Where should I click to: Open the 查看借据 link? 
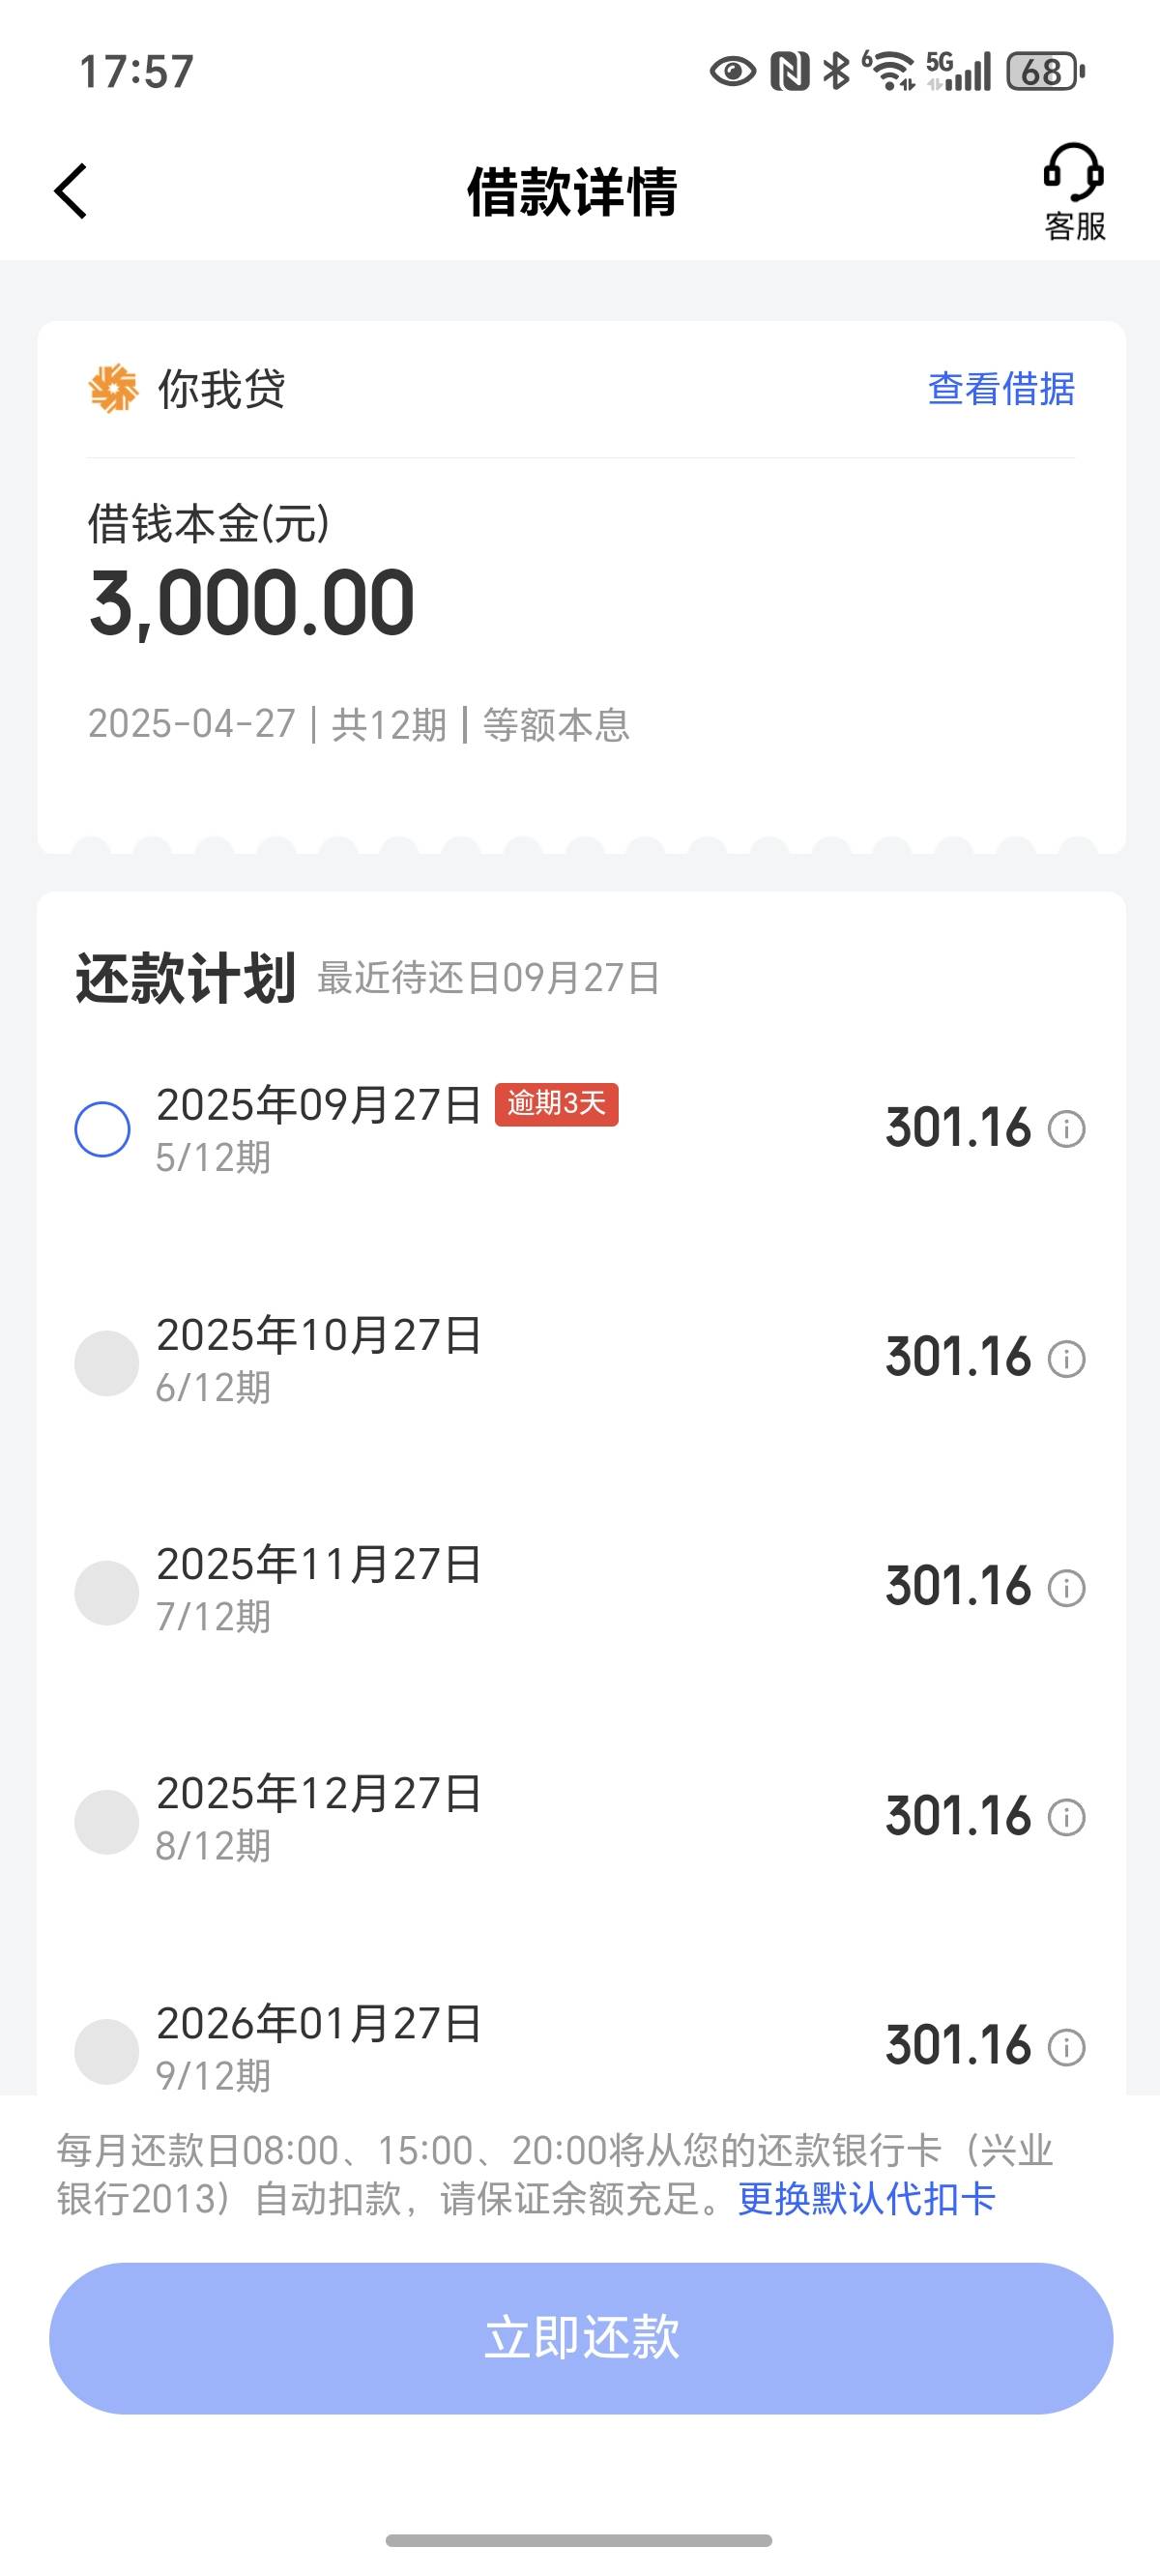coord(1001,389)
